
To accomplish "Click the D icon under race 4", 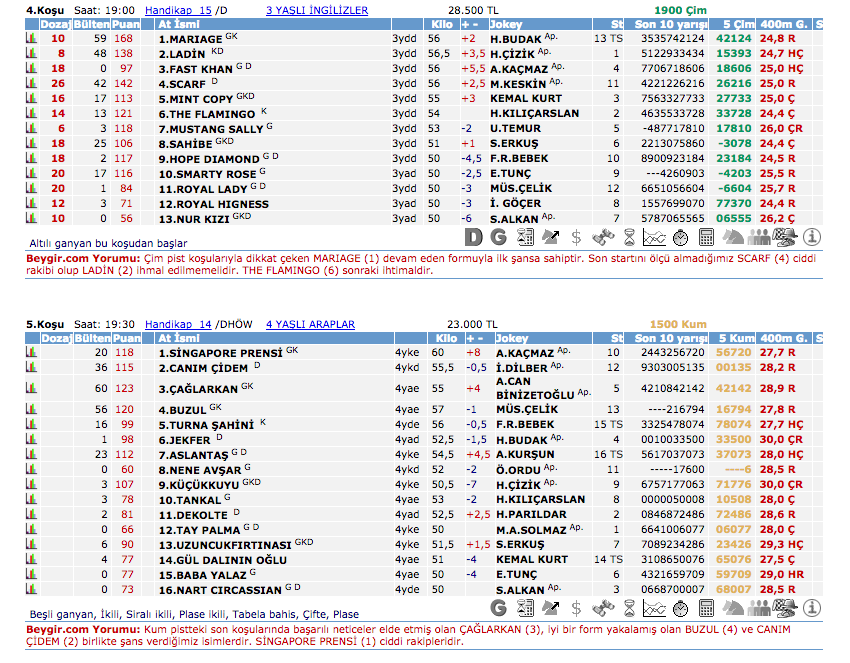I will pos(474,237).
